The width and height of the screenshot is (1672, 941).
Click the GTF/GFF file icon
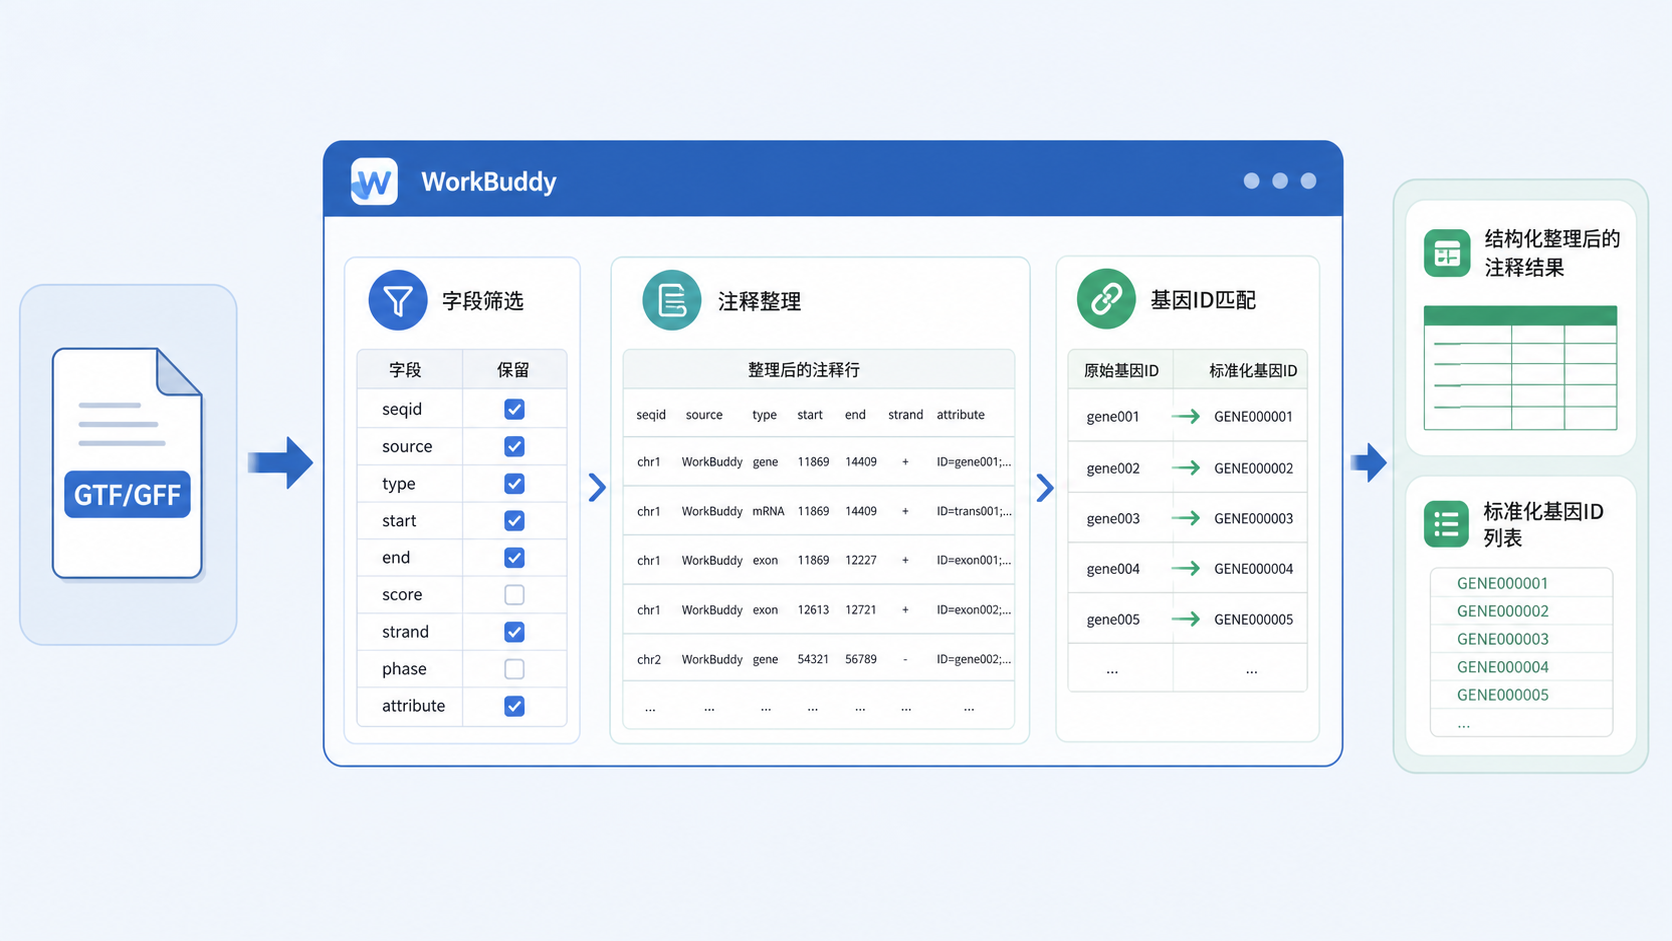coord(128,463)
